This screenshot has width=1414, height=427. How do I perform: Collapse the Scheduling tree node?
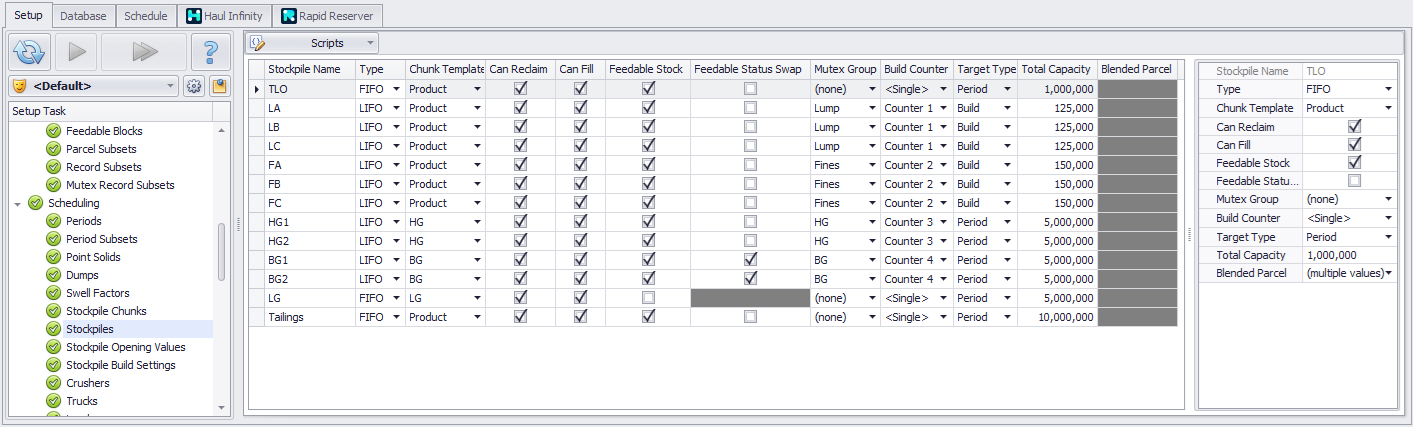point(18,203)
